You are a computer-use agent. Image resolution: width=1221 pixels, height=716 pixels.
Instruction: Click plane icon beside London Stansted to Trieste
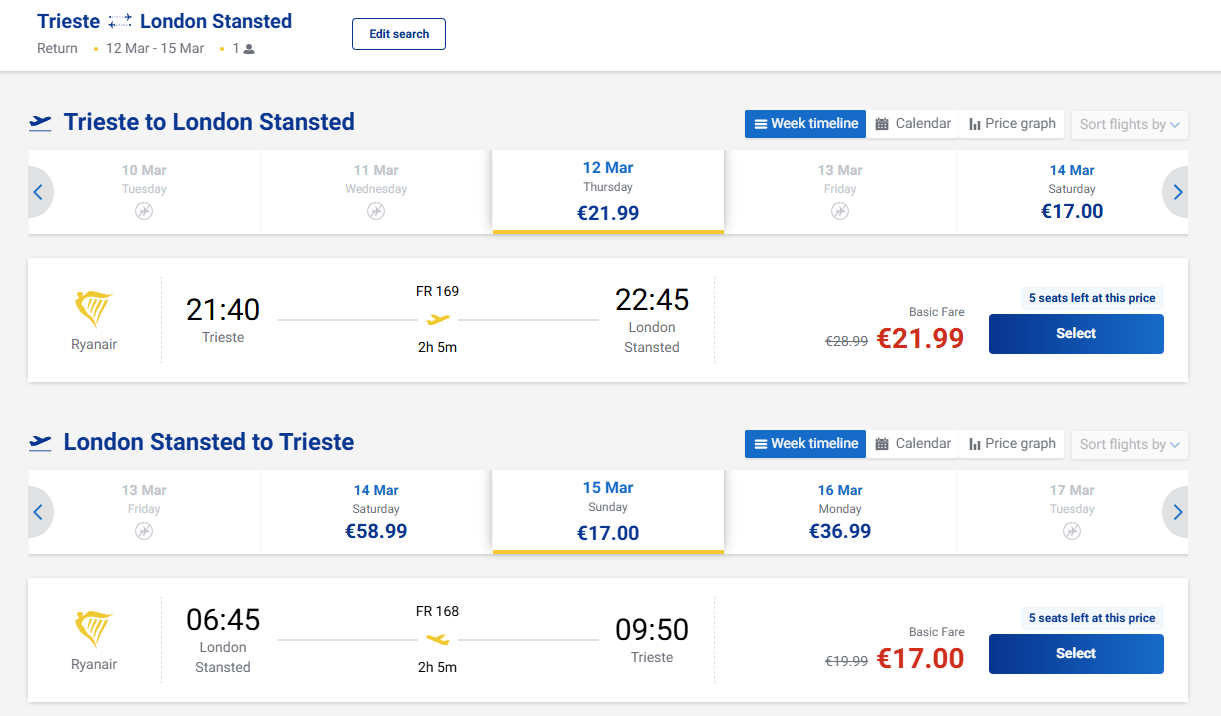pyautogui.click(x=40, y=443)
